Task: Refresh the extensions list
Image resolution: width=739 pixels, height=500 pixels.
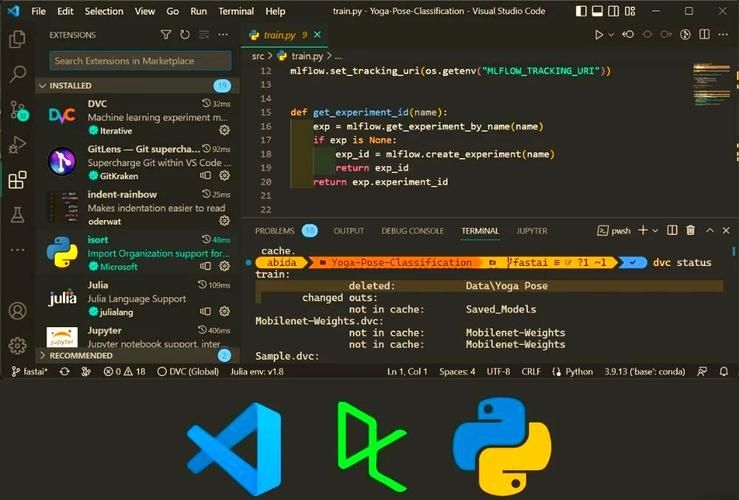Action: click(x=185, y=35)
